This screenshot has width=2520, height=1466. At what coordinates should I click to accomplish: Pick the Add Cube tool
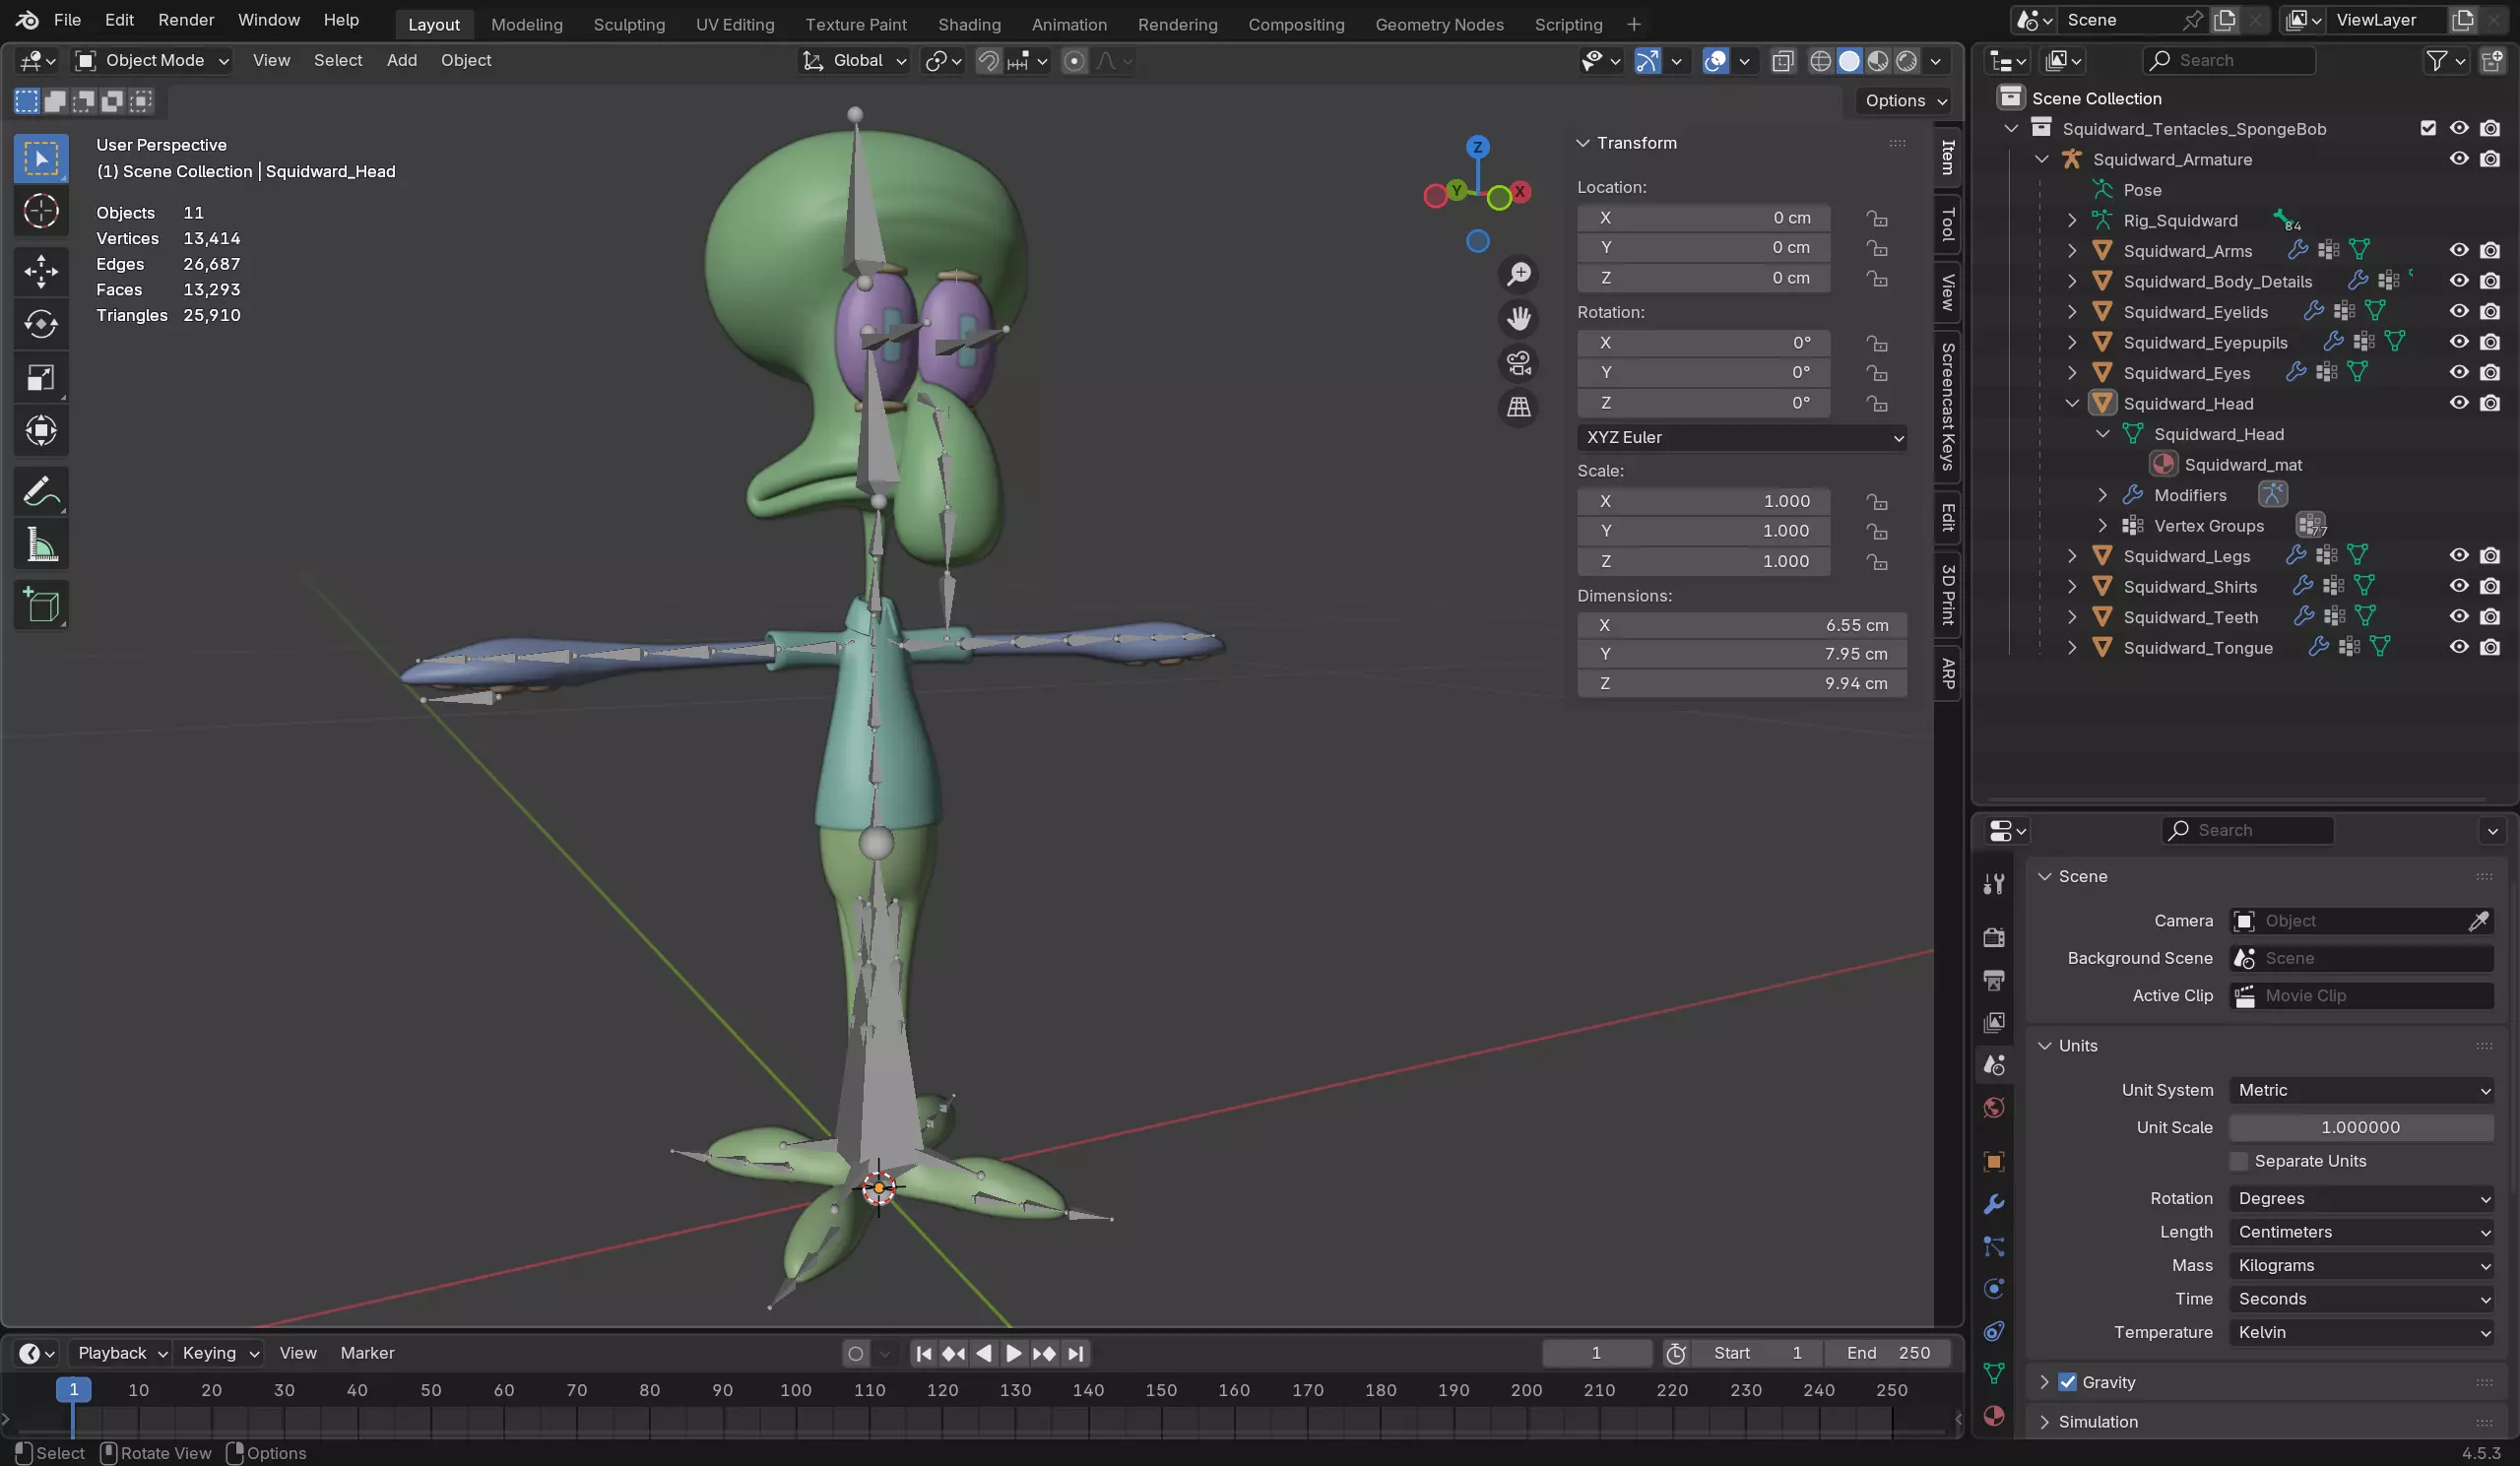coord(41,605)
